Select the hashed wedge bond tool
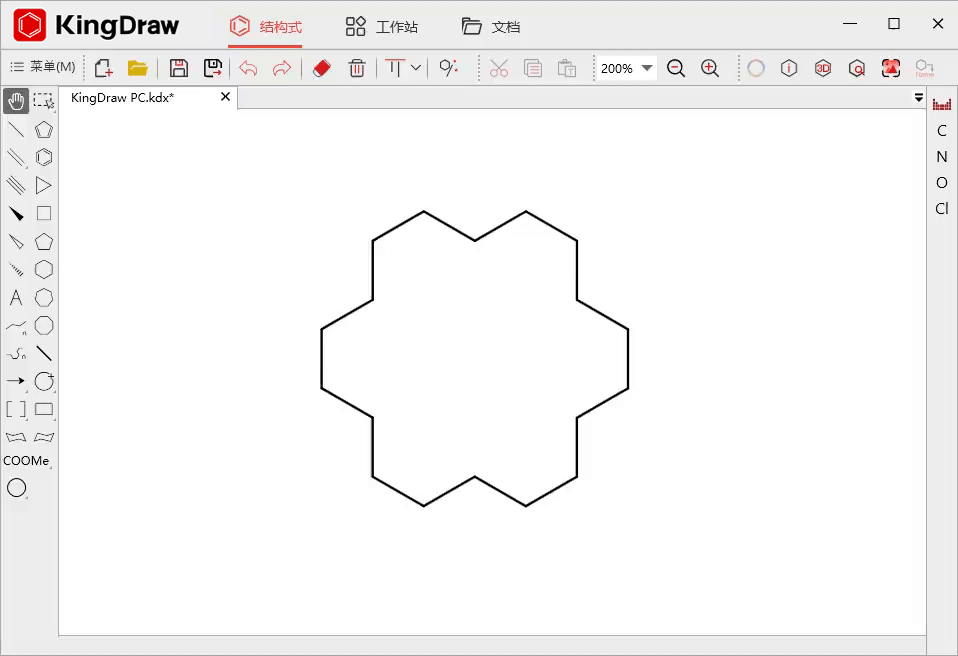Viewport: 958px width, 656px height. coord(16,269)
